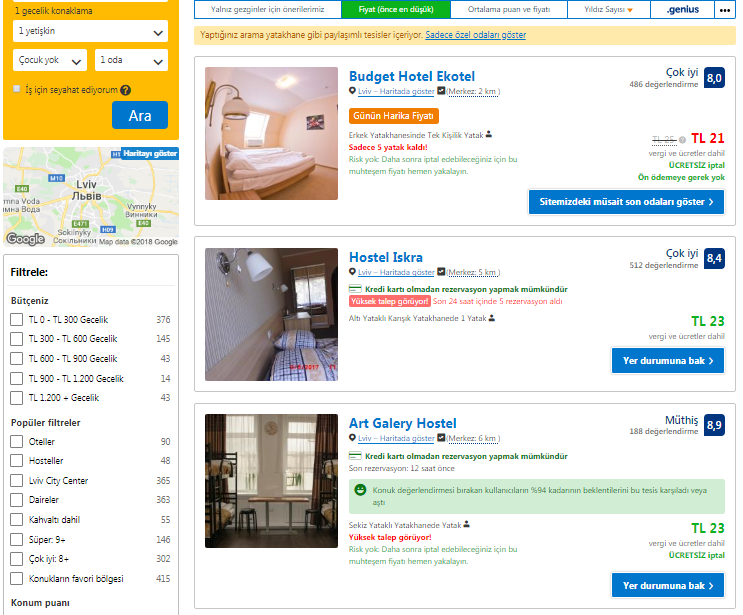Toggle the Kahvaltı dahil filter checkbox
Viewport: 743px width, 615px height.
[17, 520]
